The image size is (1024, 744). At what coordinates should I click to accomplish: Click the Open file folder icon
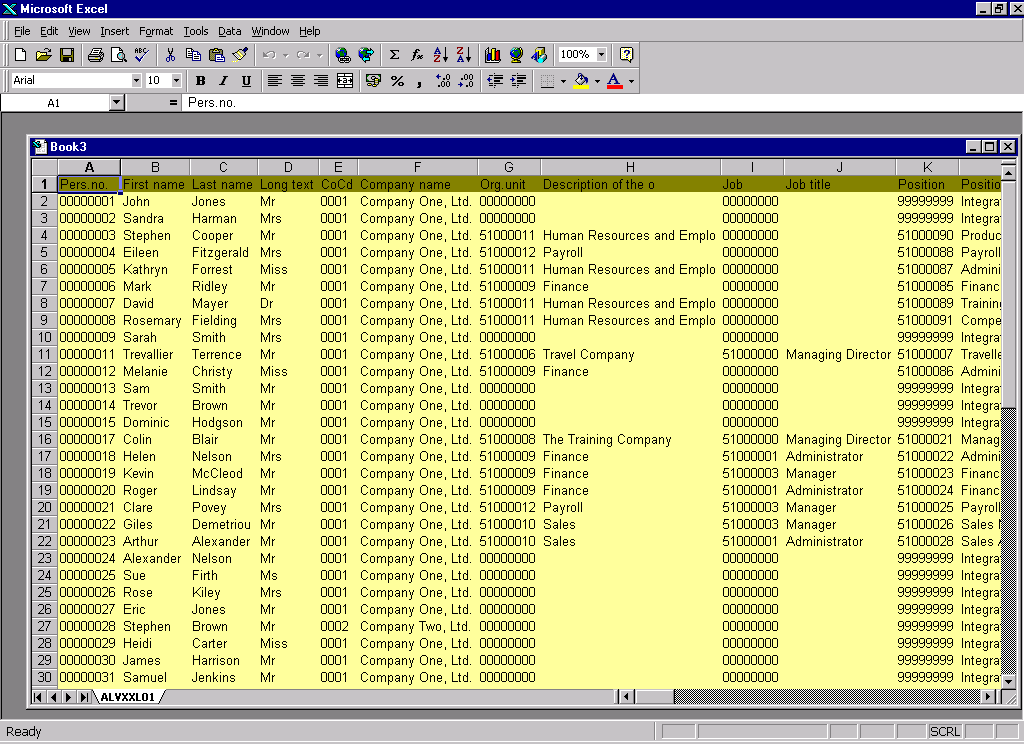tap(43, 55)
